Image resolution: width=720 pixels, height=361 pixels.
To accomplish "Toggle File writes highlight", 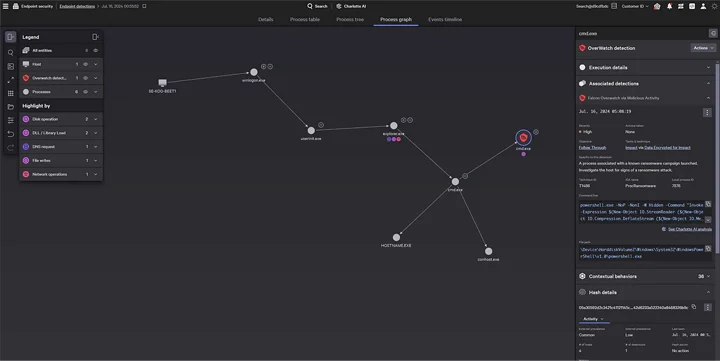I will 26,160.
